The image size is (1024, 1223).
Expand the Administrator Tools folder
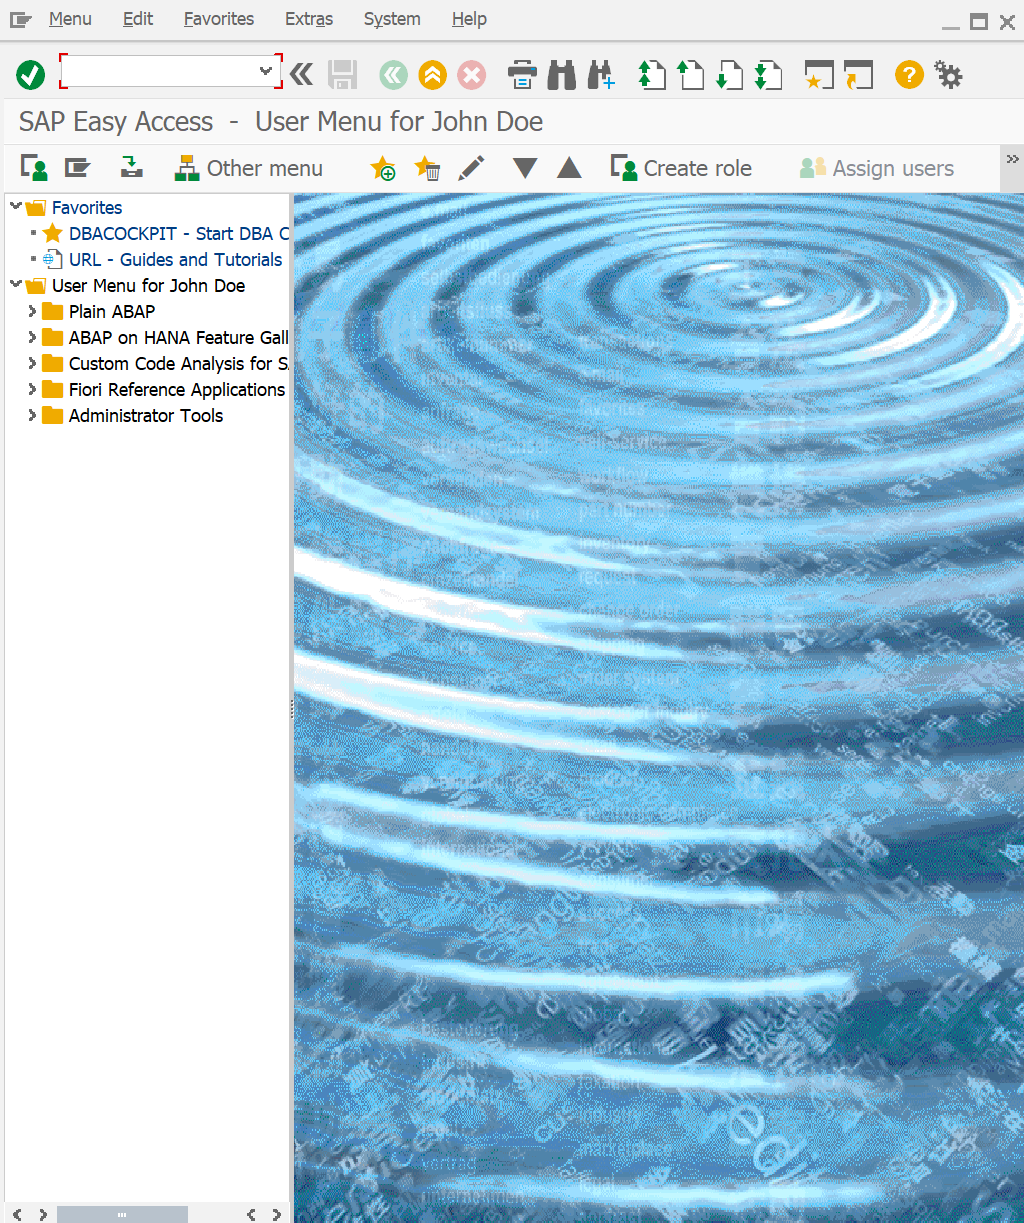pyautogui.click(x=32, y=415)
